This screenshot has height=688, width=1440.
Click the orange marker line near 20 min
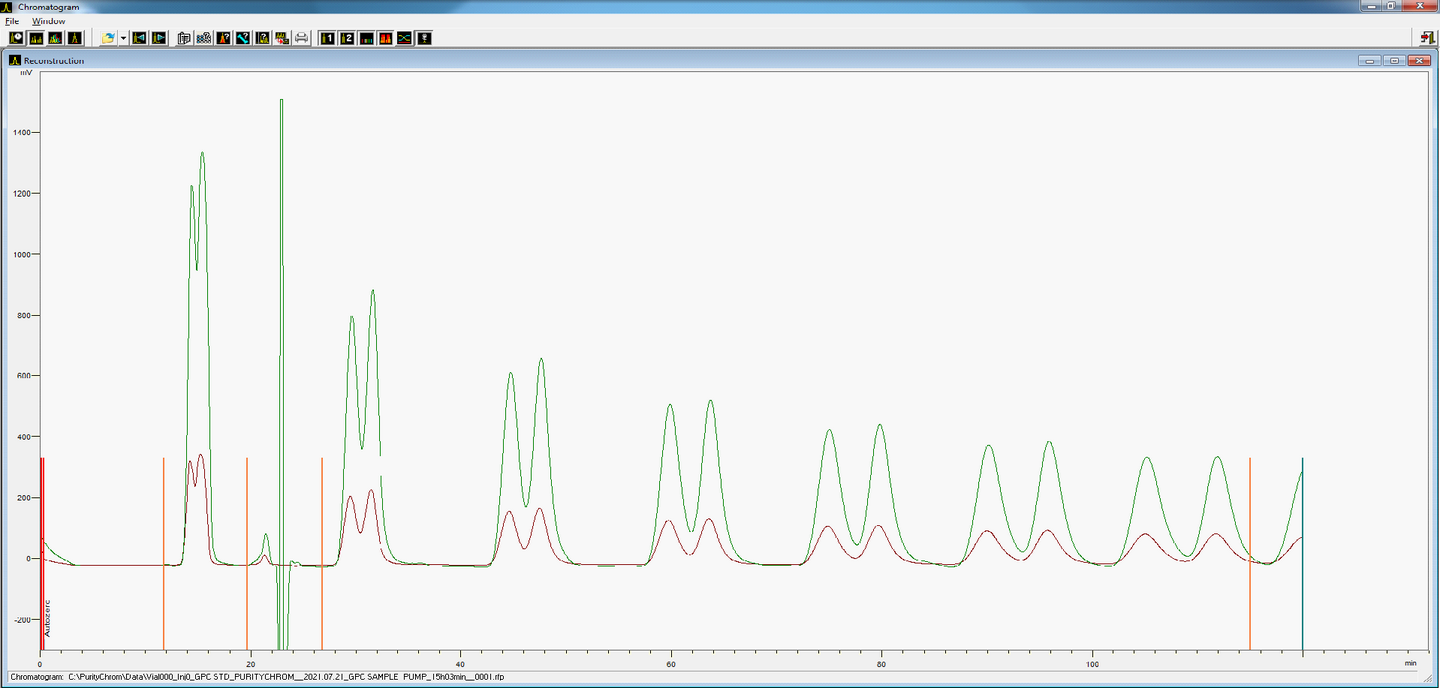(247, 520)
